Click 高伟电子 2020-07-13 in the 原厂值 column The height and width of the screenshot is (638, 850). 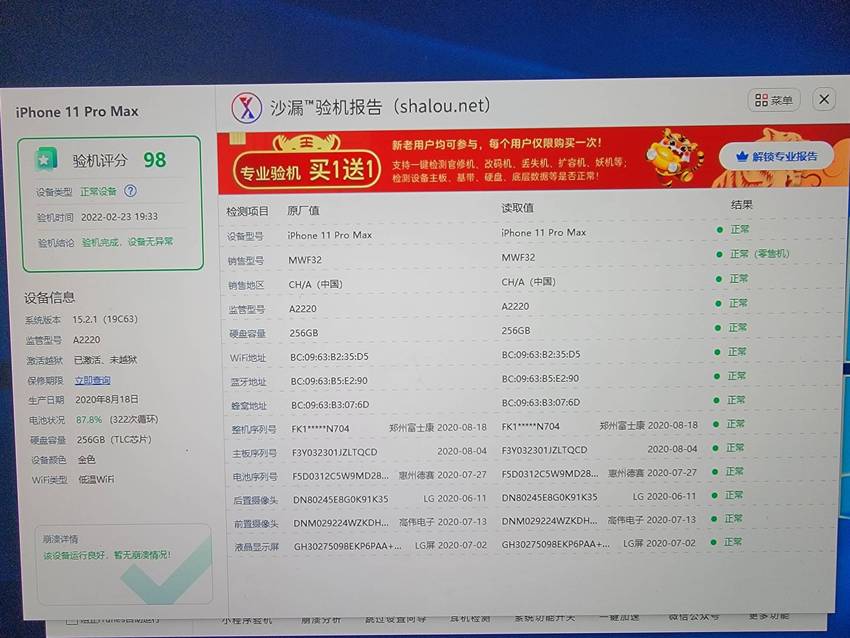coord(443,522)
